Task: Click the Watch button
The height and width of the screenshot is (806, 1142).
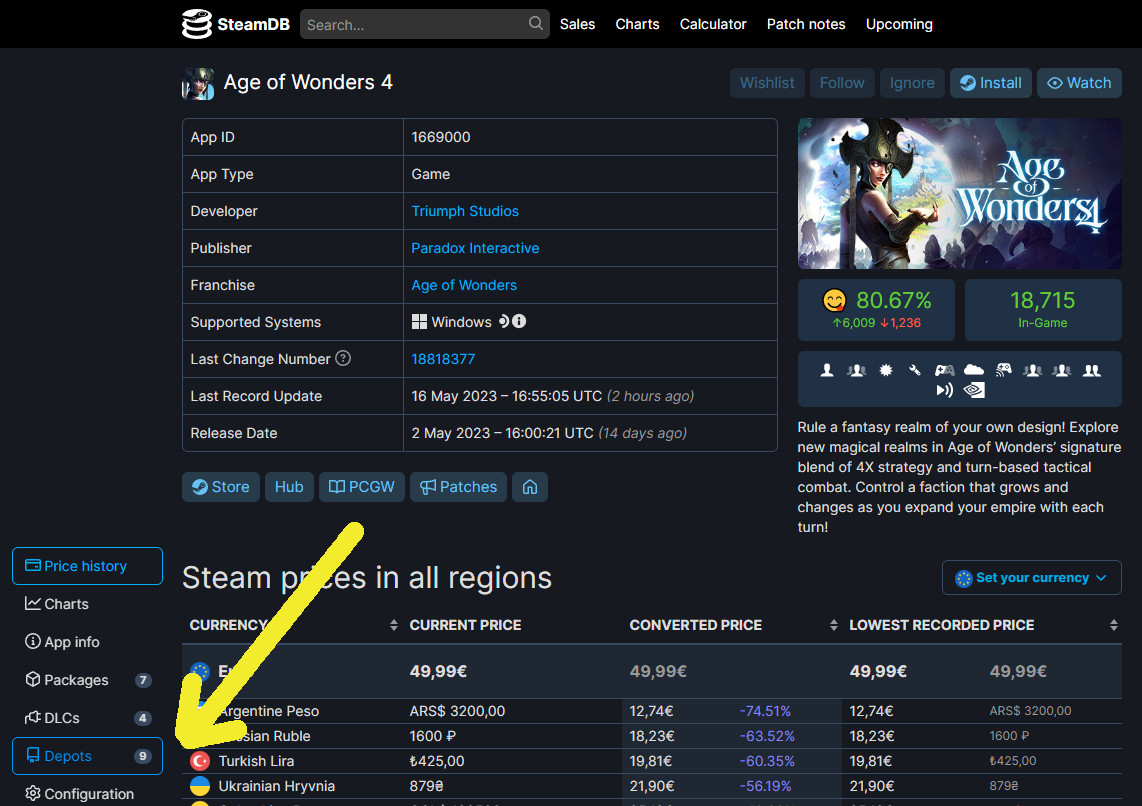Action: pos(1079,83)
